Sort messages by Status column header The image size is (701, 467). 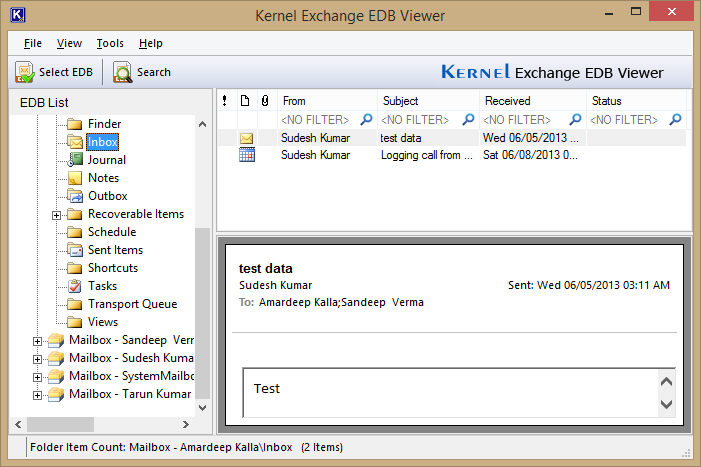click(637, 101)
